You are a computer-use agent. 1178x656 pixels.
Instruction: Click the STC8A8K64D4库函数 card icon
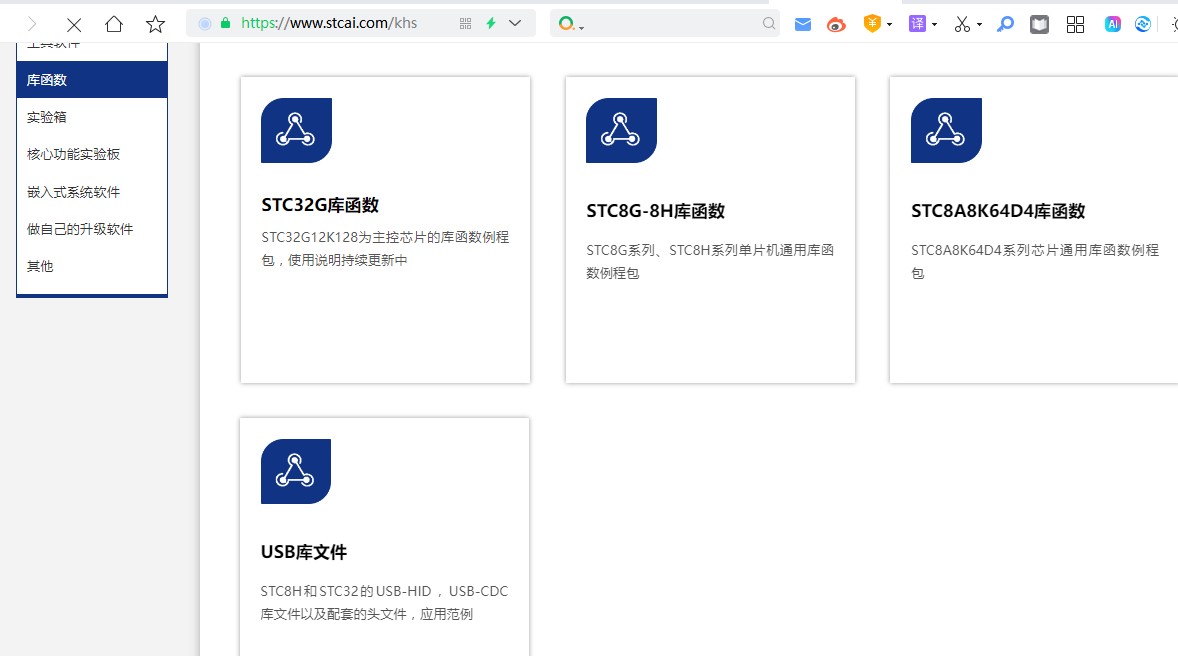(946, 130)
